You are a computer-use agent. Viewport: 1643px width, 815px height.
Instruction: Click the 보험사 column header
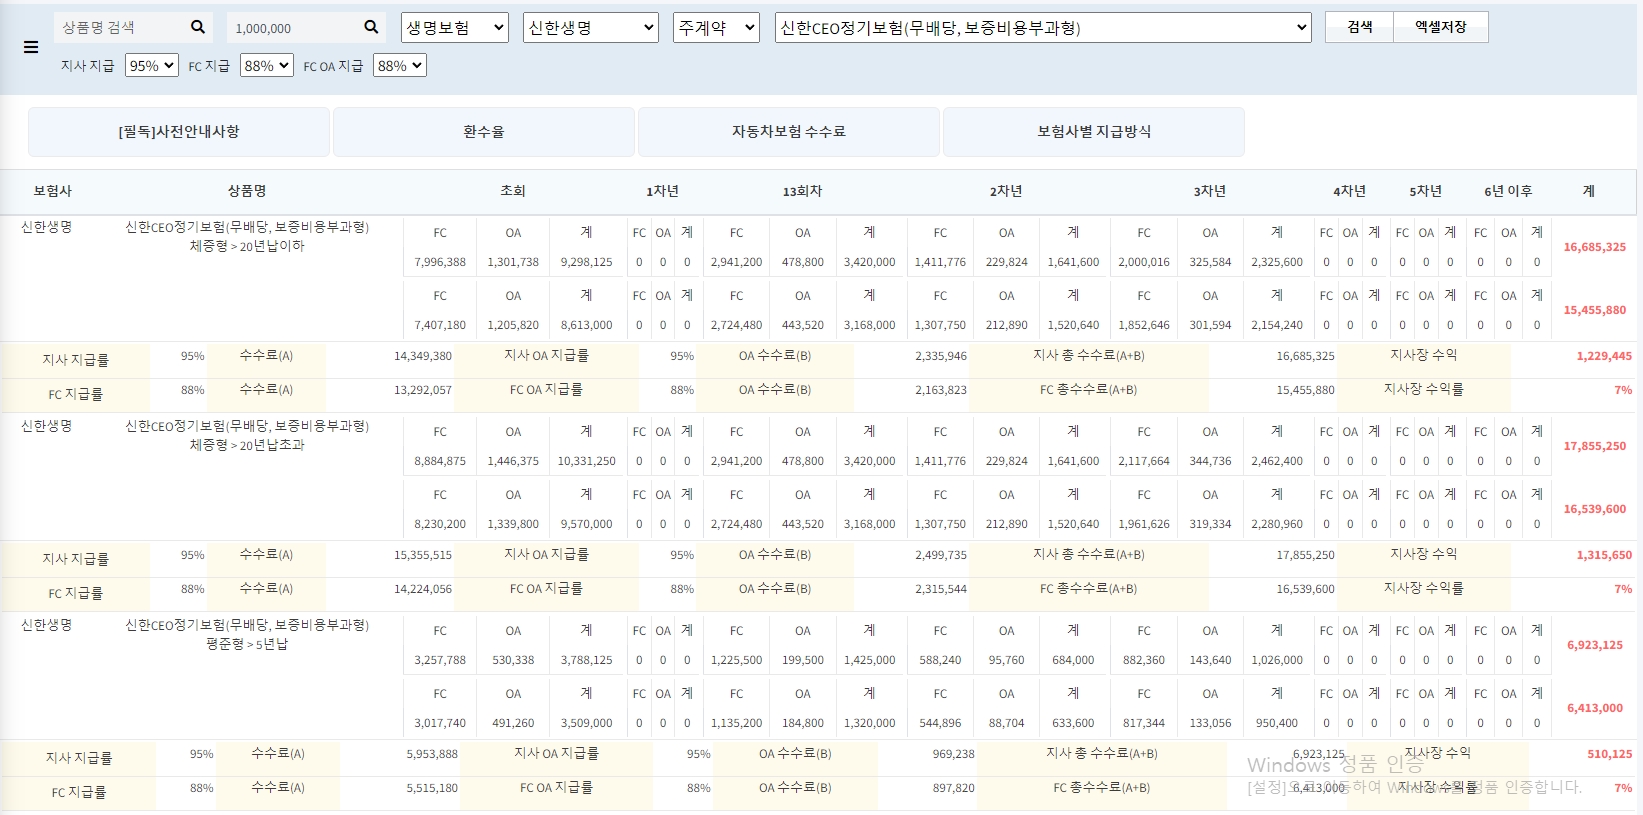coord(52,191)
